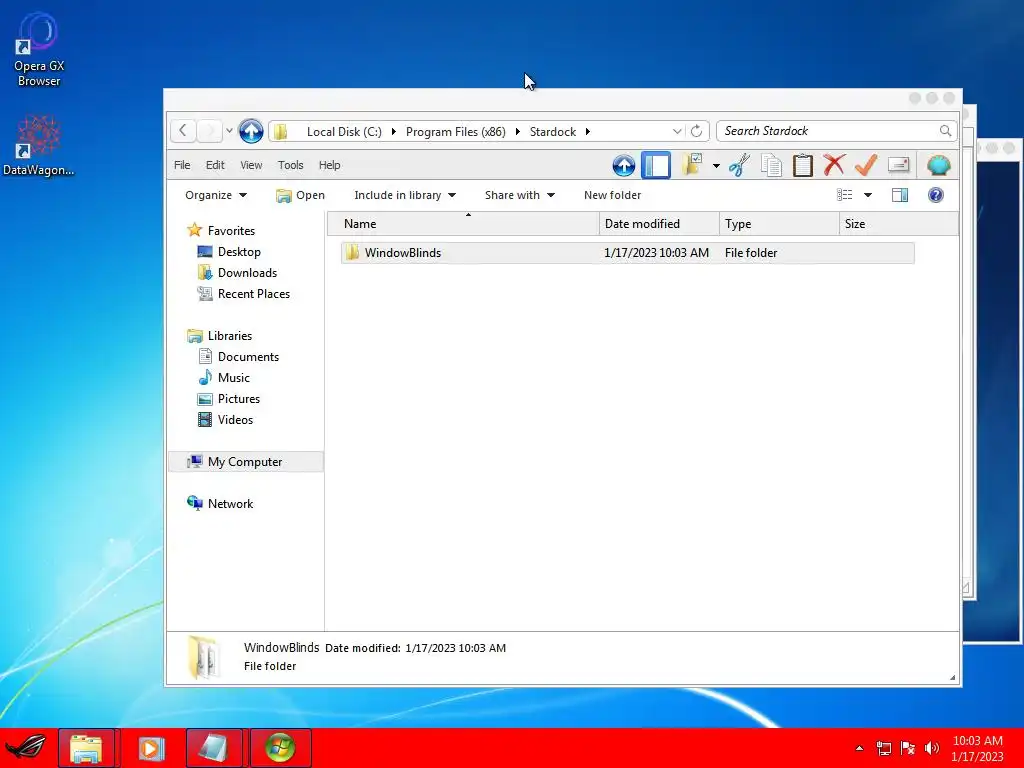Open the Organize dropdown
Image resolution: width=1024 pixels, height=768 pixels.
[216, 195]
